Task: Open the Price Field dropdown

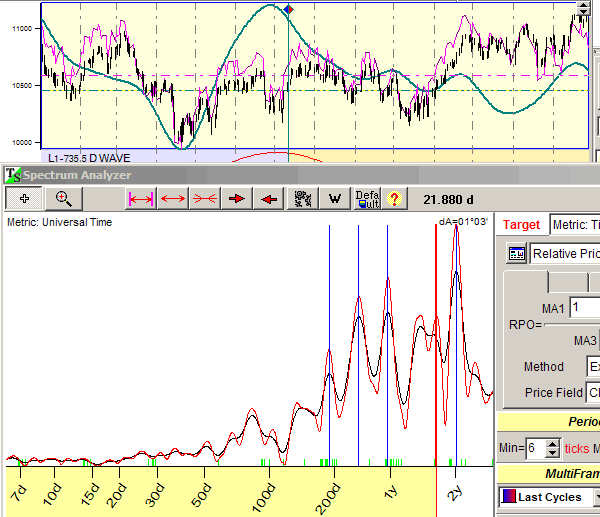Action: pos(593,393)
